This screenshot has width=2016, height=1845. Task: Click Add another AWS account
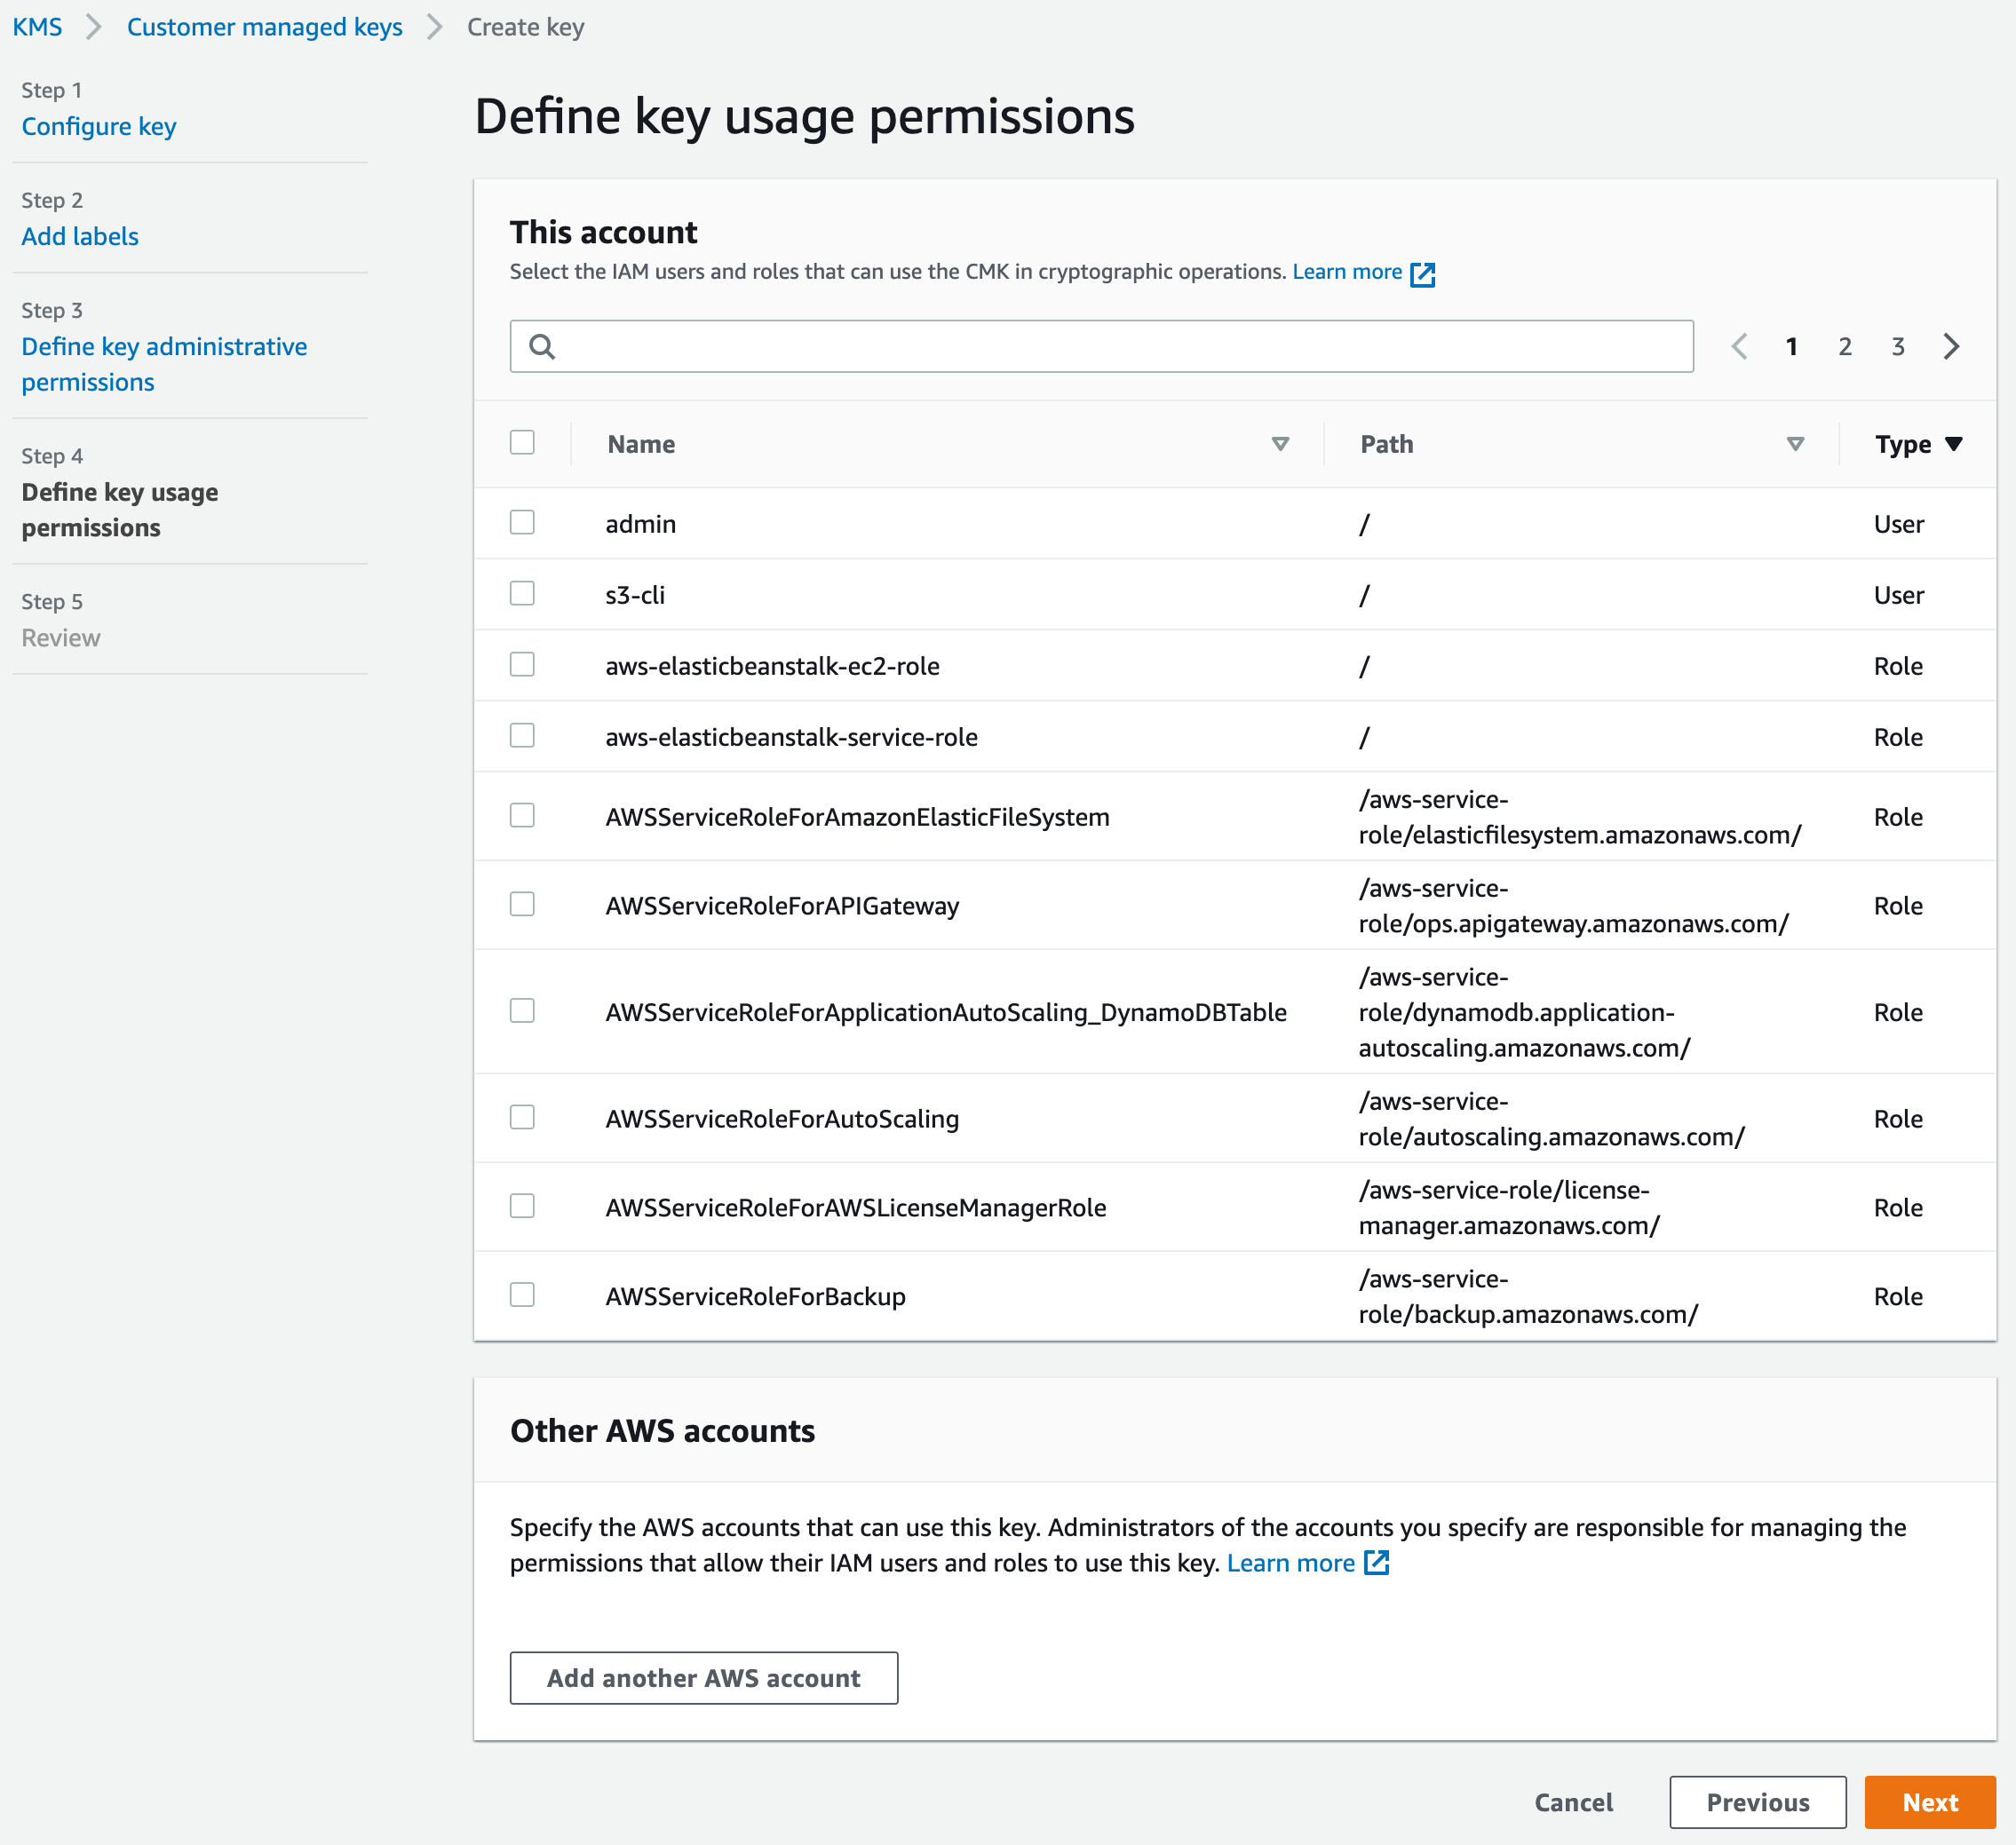(x=703, y=1678)
